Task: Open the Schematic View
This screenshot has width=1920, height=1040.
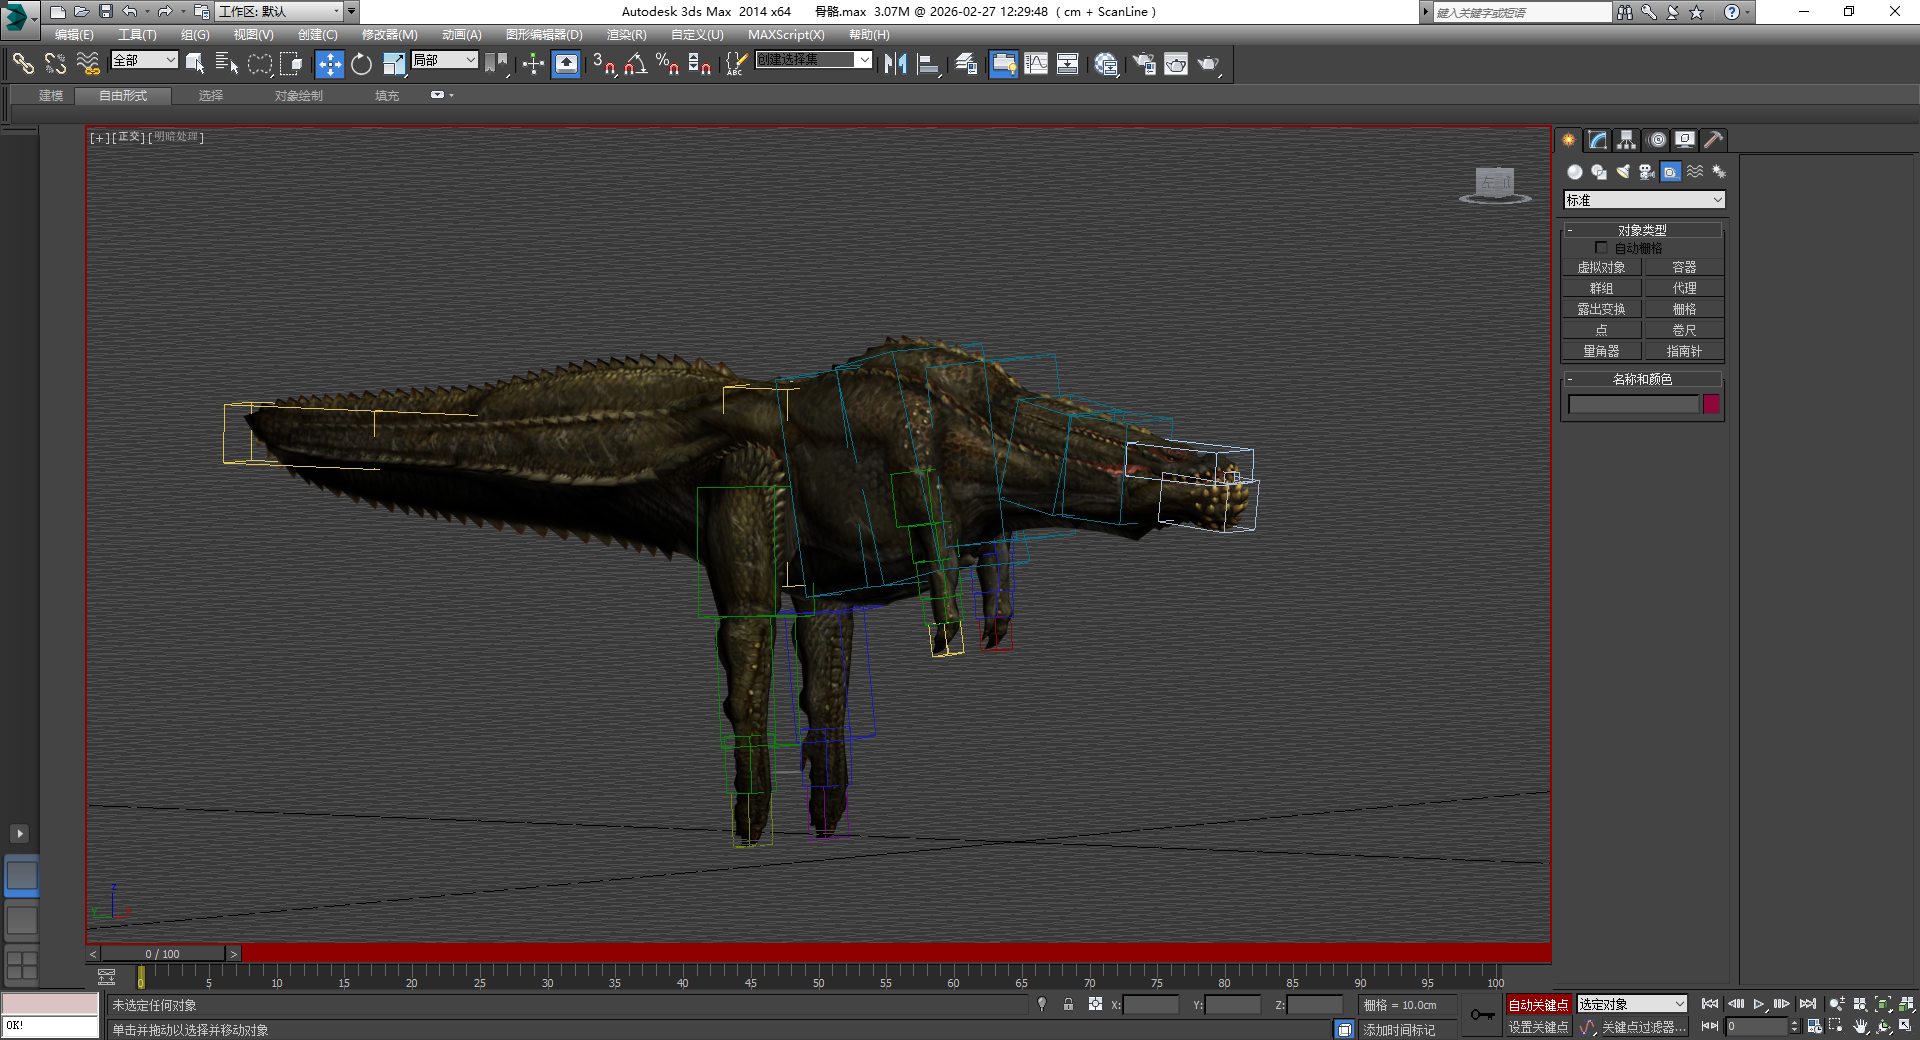Action: coord(1068,64)
